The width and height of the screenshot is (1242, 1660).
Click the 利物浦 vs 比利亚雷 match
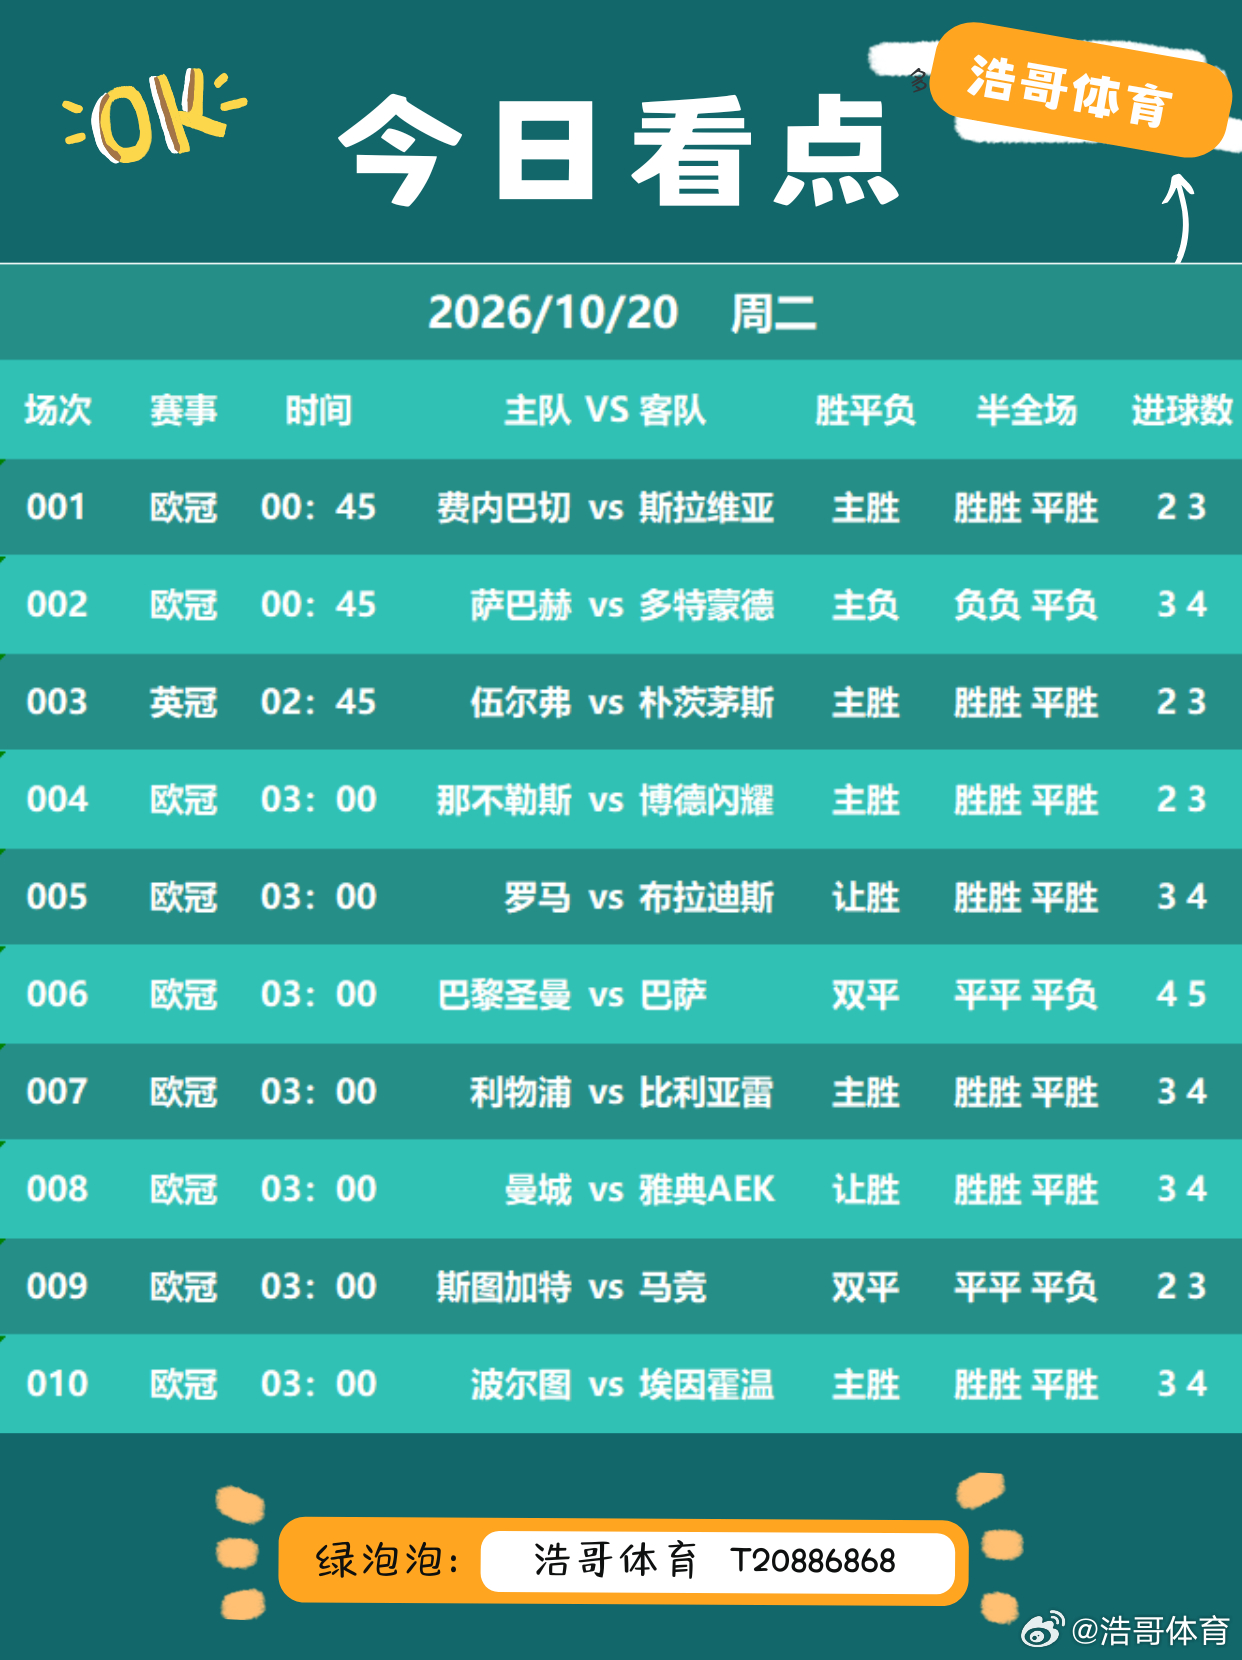622,1091
